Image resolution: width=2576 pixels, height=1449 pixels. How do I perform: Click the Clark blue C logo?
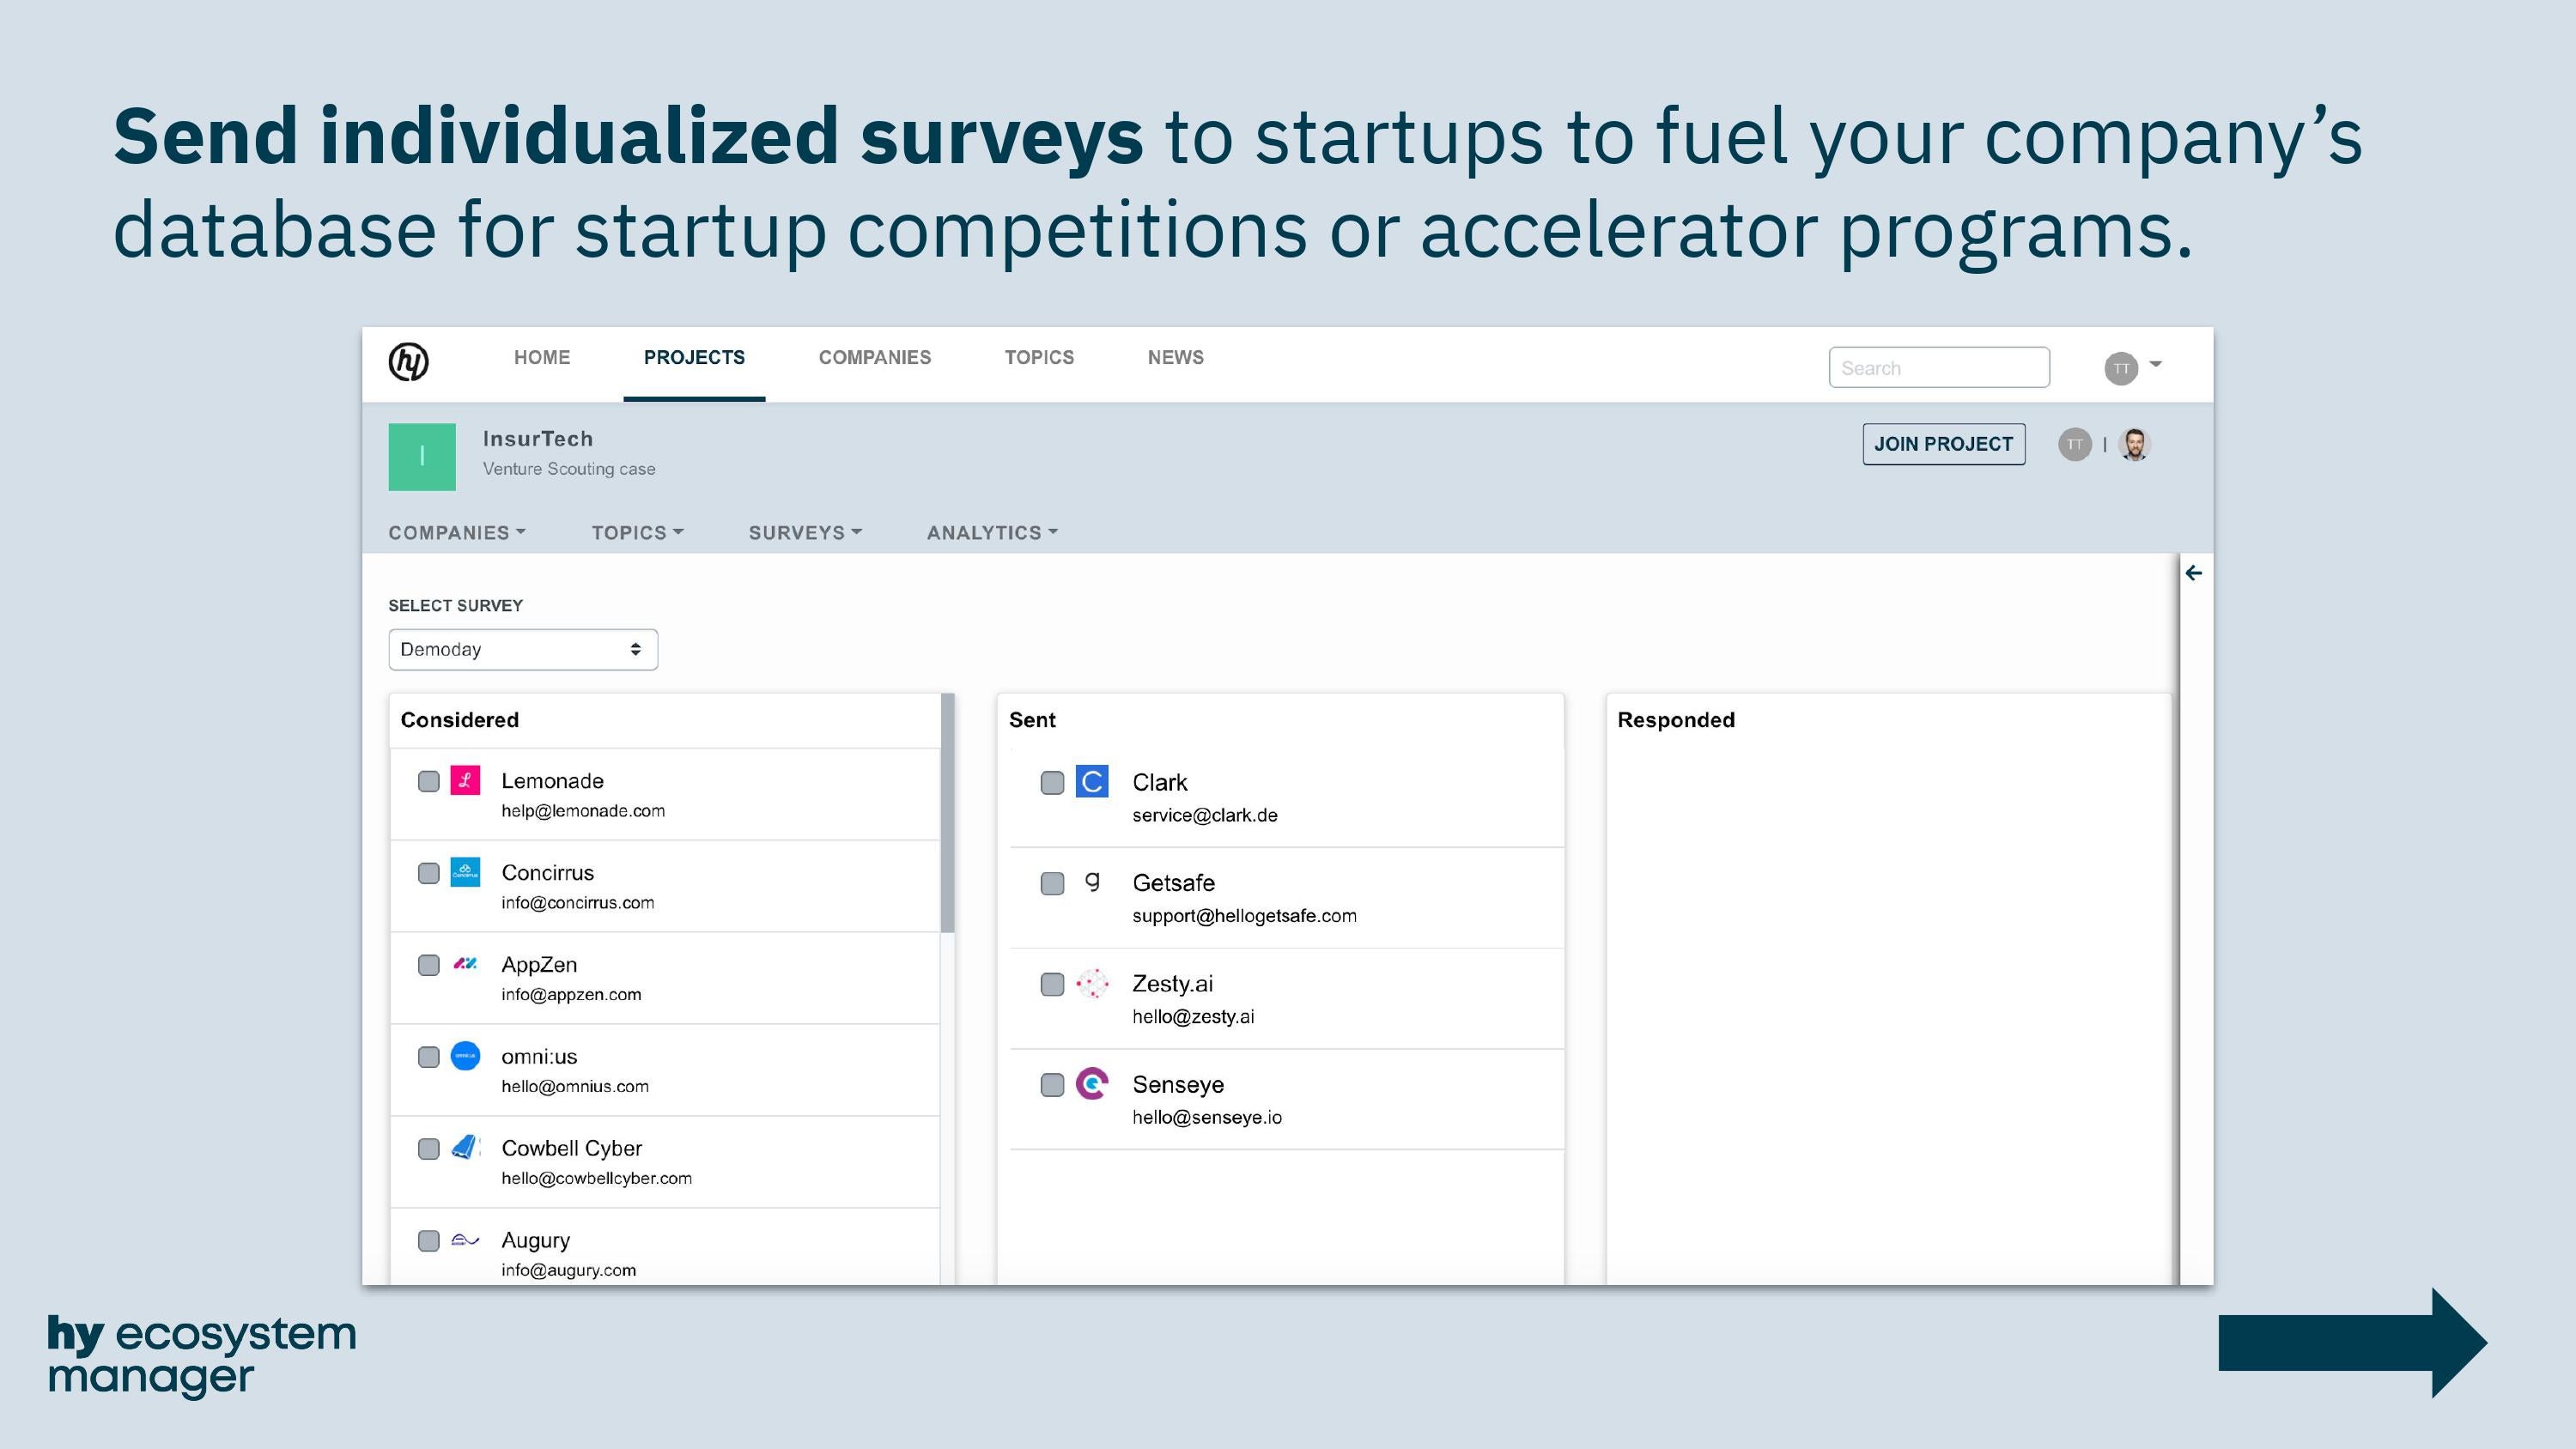pos(1091,781)
